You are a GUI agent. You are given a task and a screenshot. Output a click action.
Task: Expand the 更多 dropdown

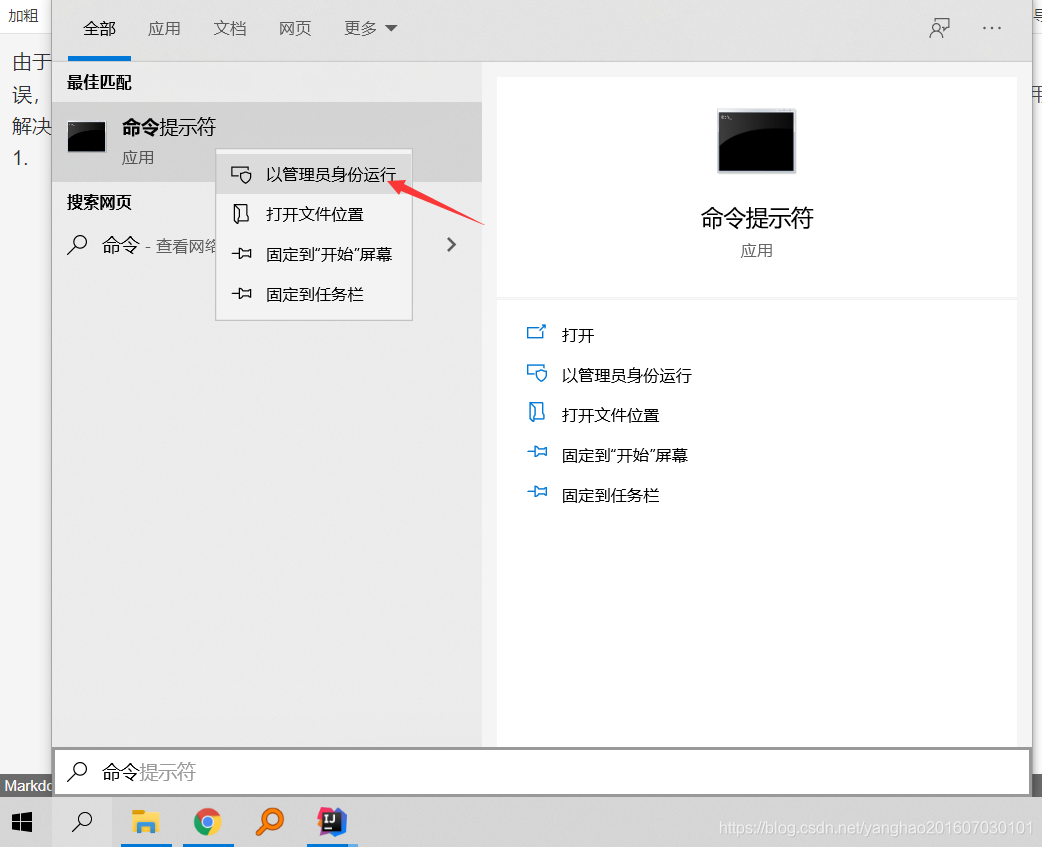[370, 29]
